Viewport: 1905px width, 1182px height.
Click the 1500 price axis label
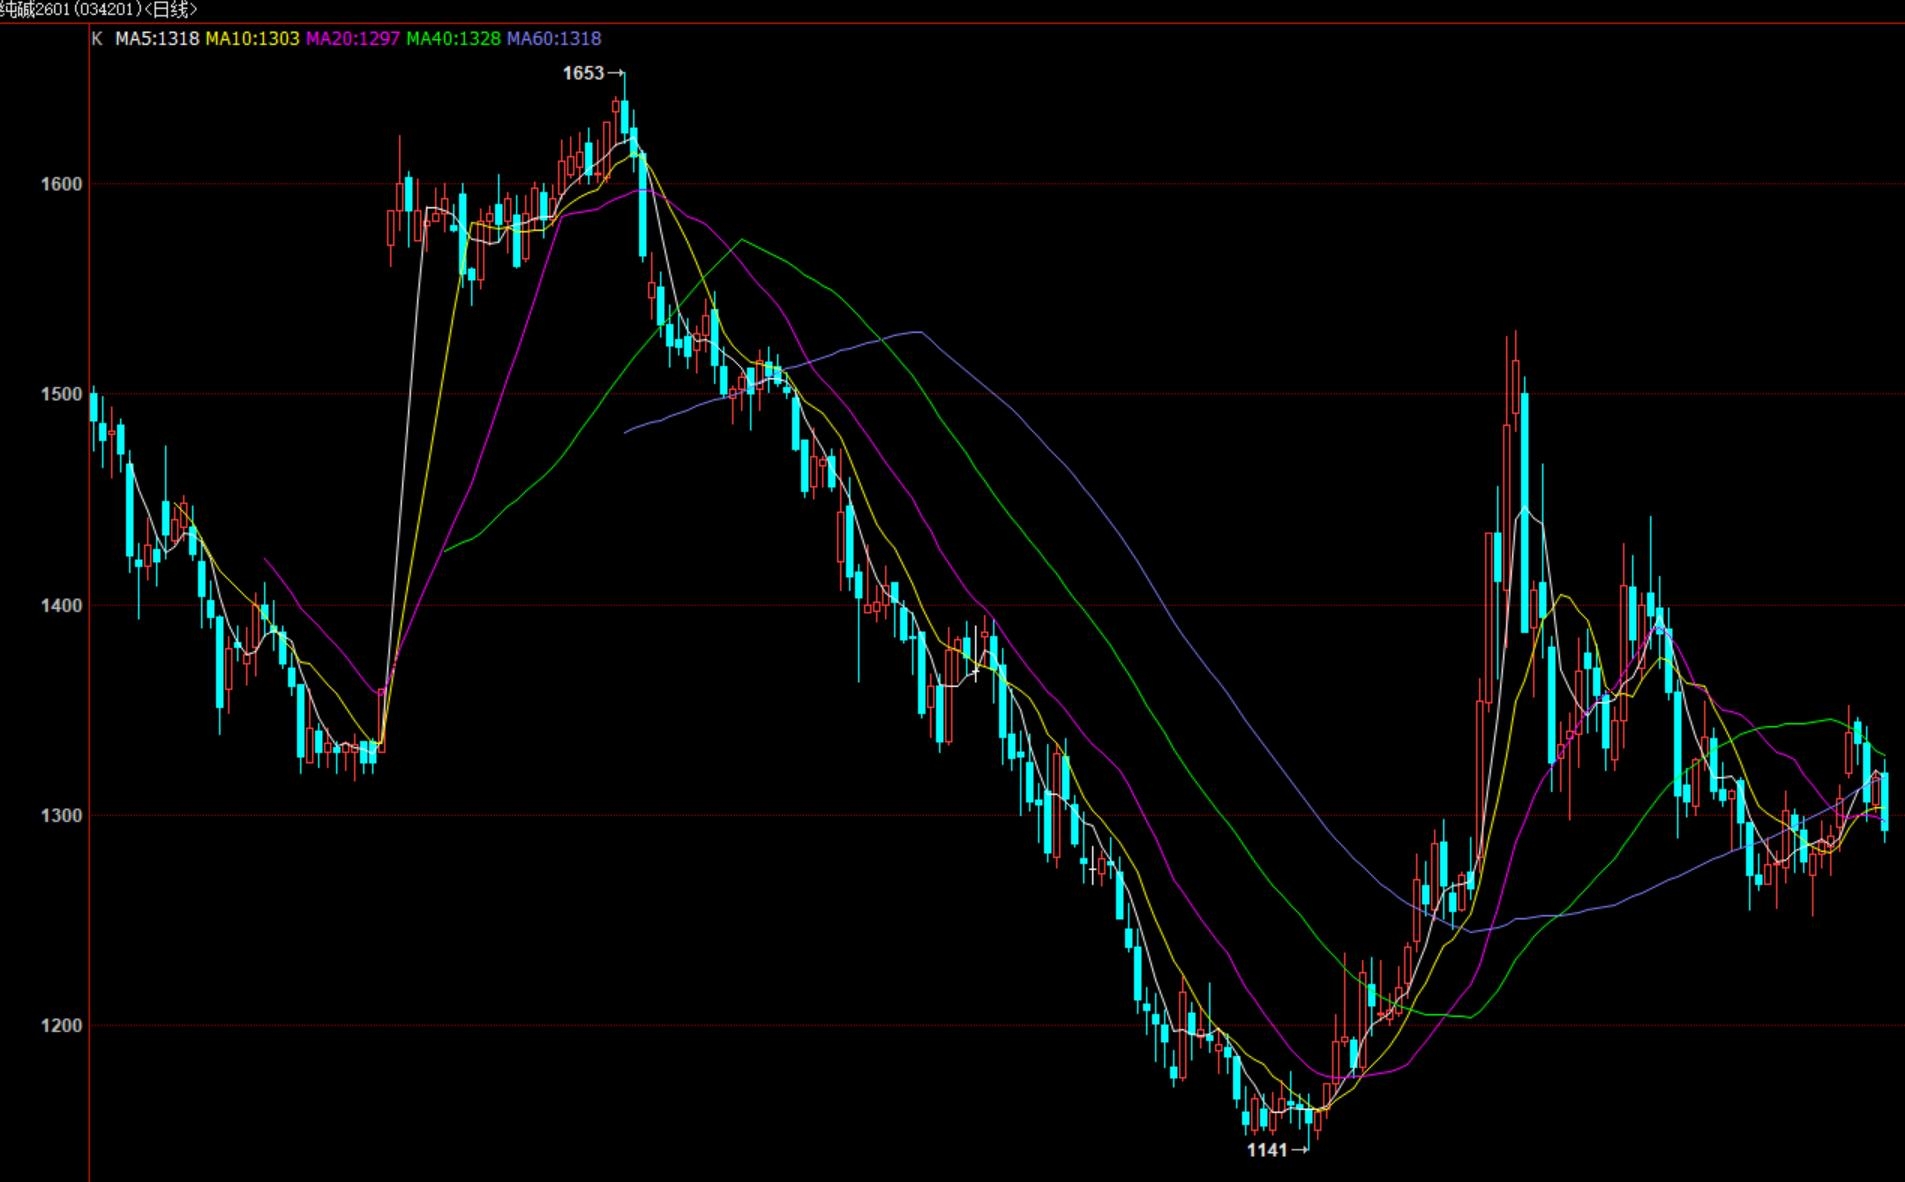click(x=61, y=394)
